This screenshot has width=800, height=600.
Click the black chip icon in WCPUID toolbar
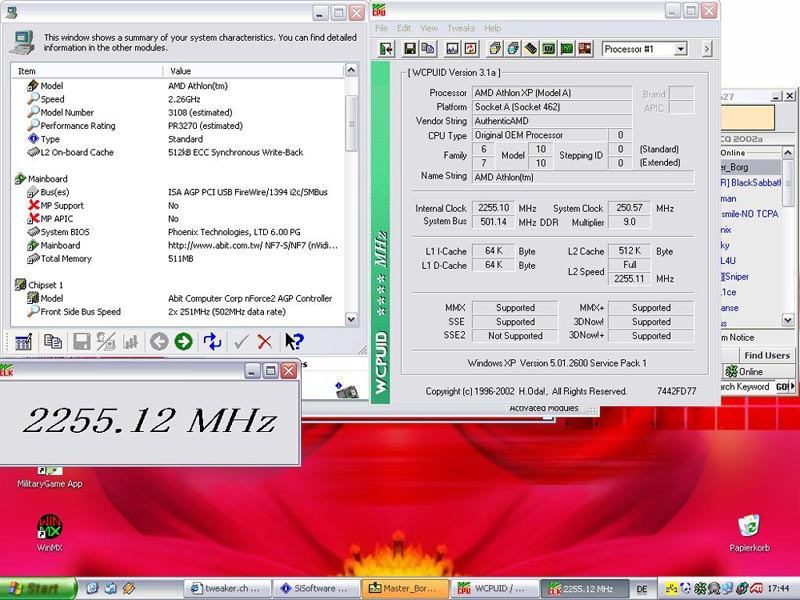(x=531, y=49)
